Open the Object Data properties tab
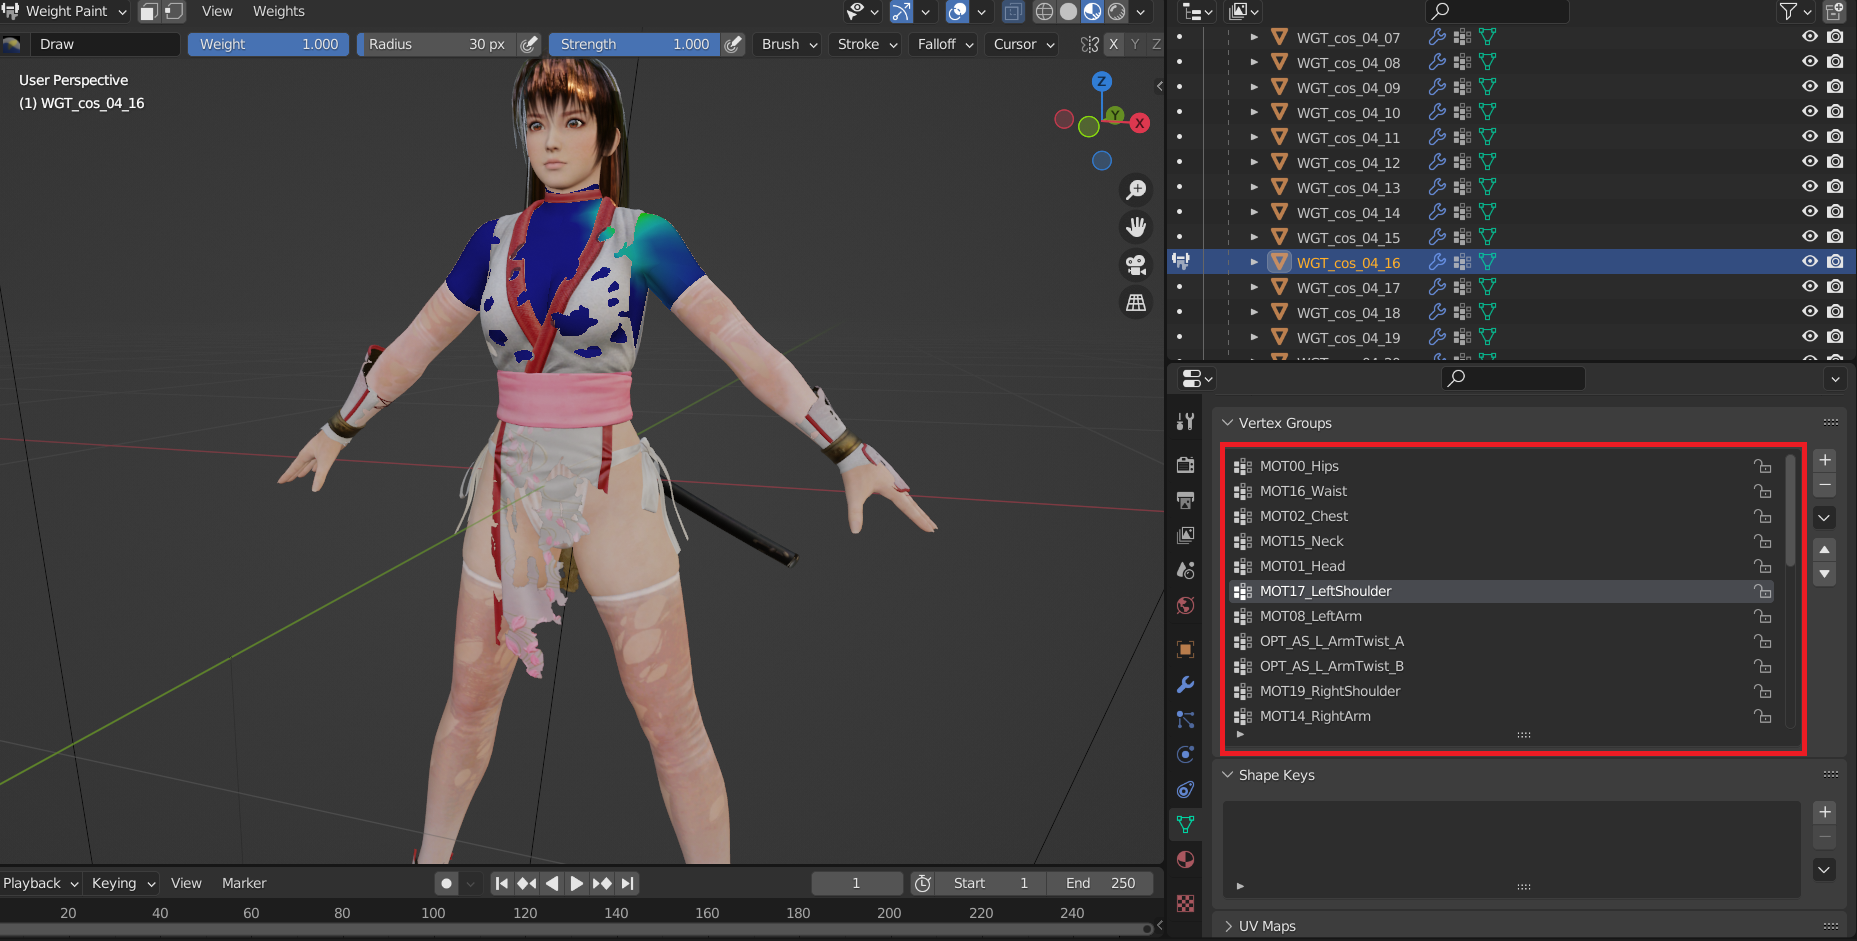Viewport: 1857px width, 941px height. [1185, 824]
